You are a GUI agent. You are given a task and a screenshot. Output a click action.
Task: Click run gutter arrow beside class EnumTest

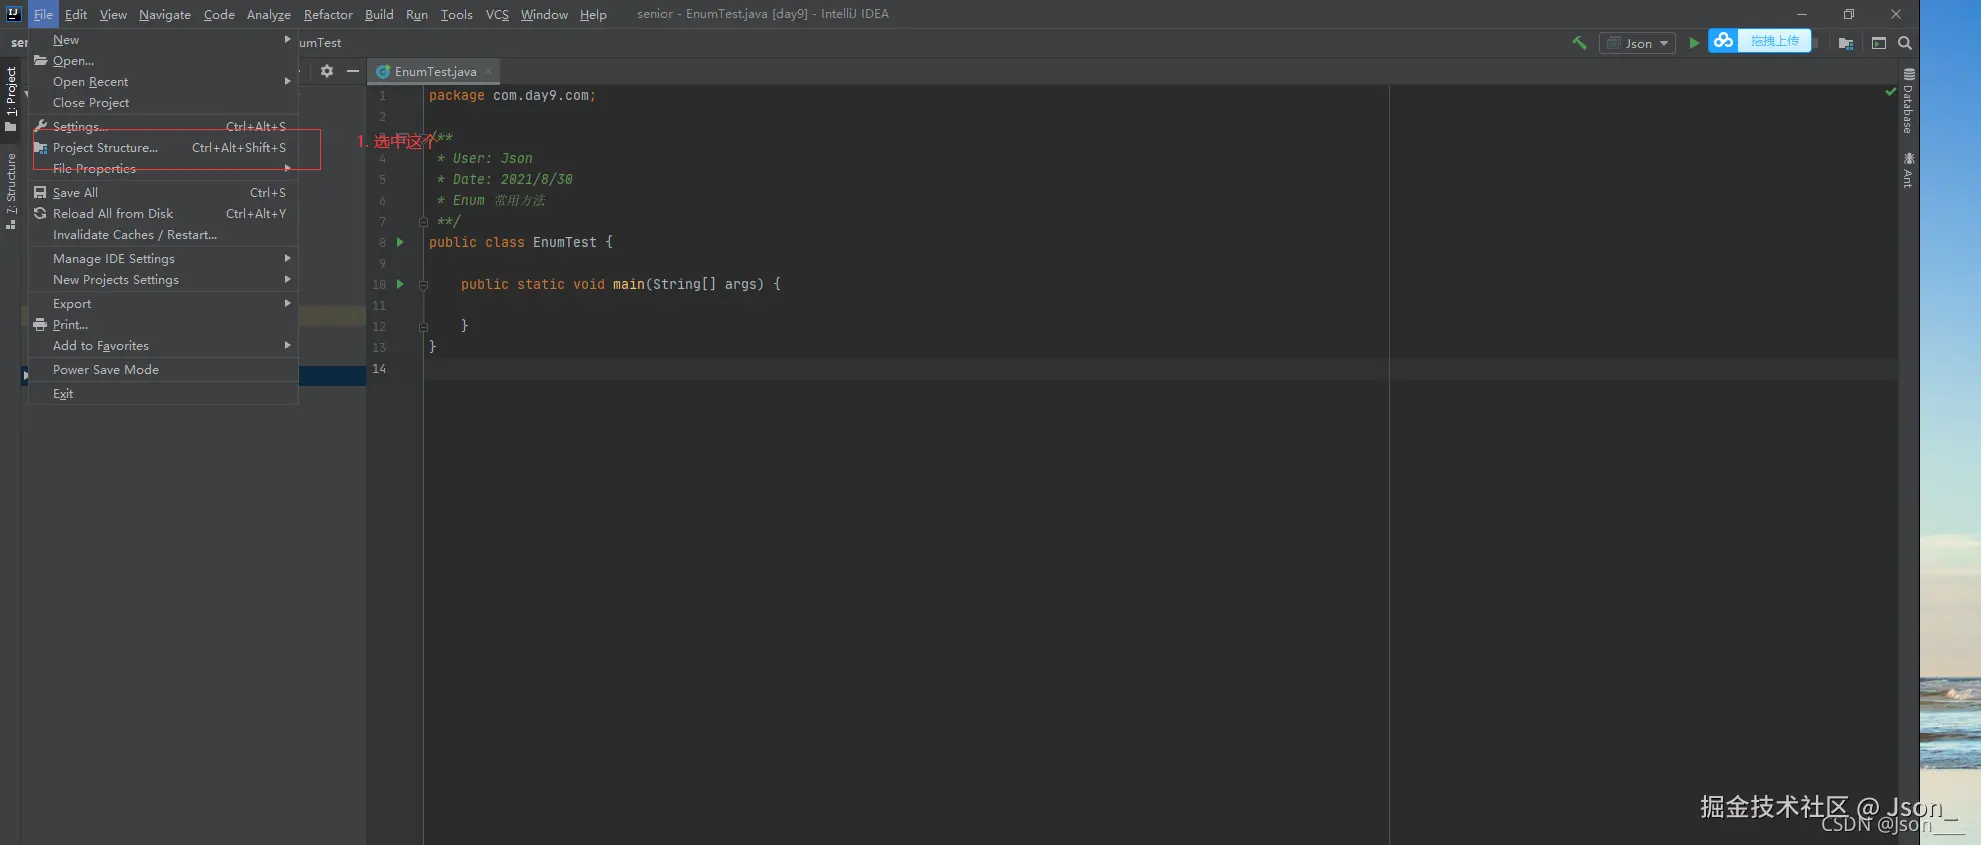click(400, 242)
